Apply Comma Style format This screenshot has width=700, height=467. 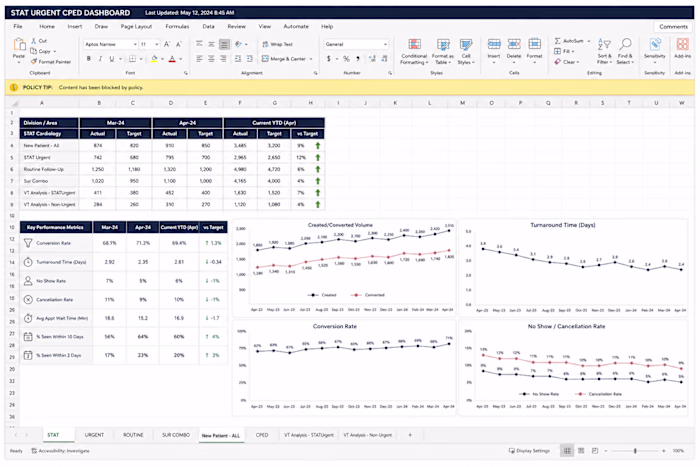358,59
